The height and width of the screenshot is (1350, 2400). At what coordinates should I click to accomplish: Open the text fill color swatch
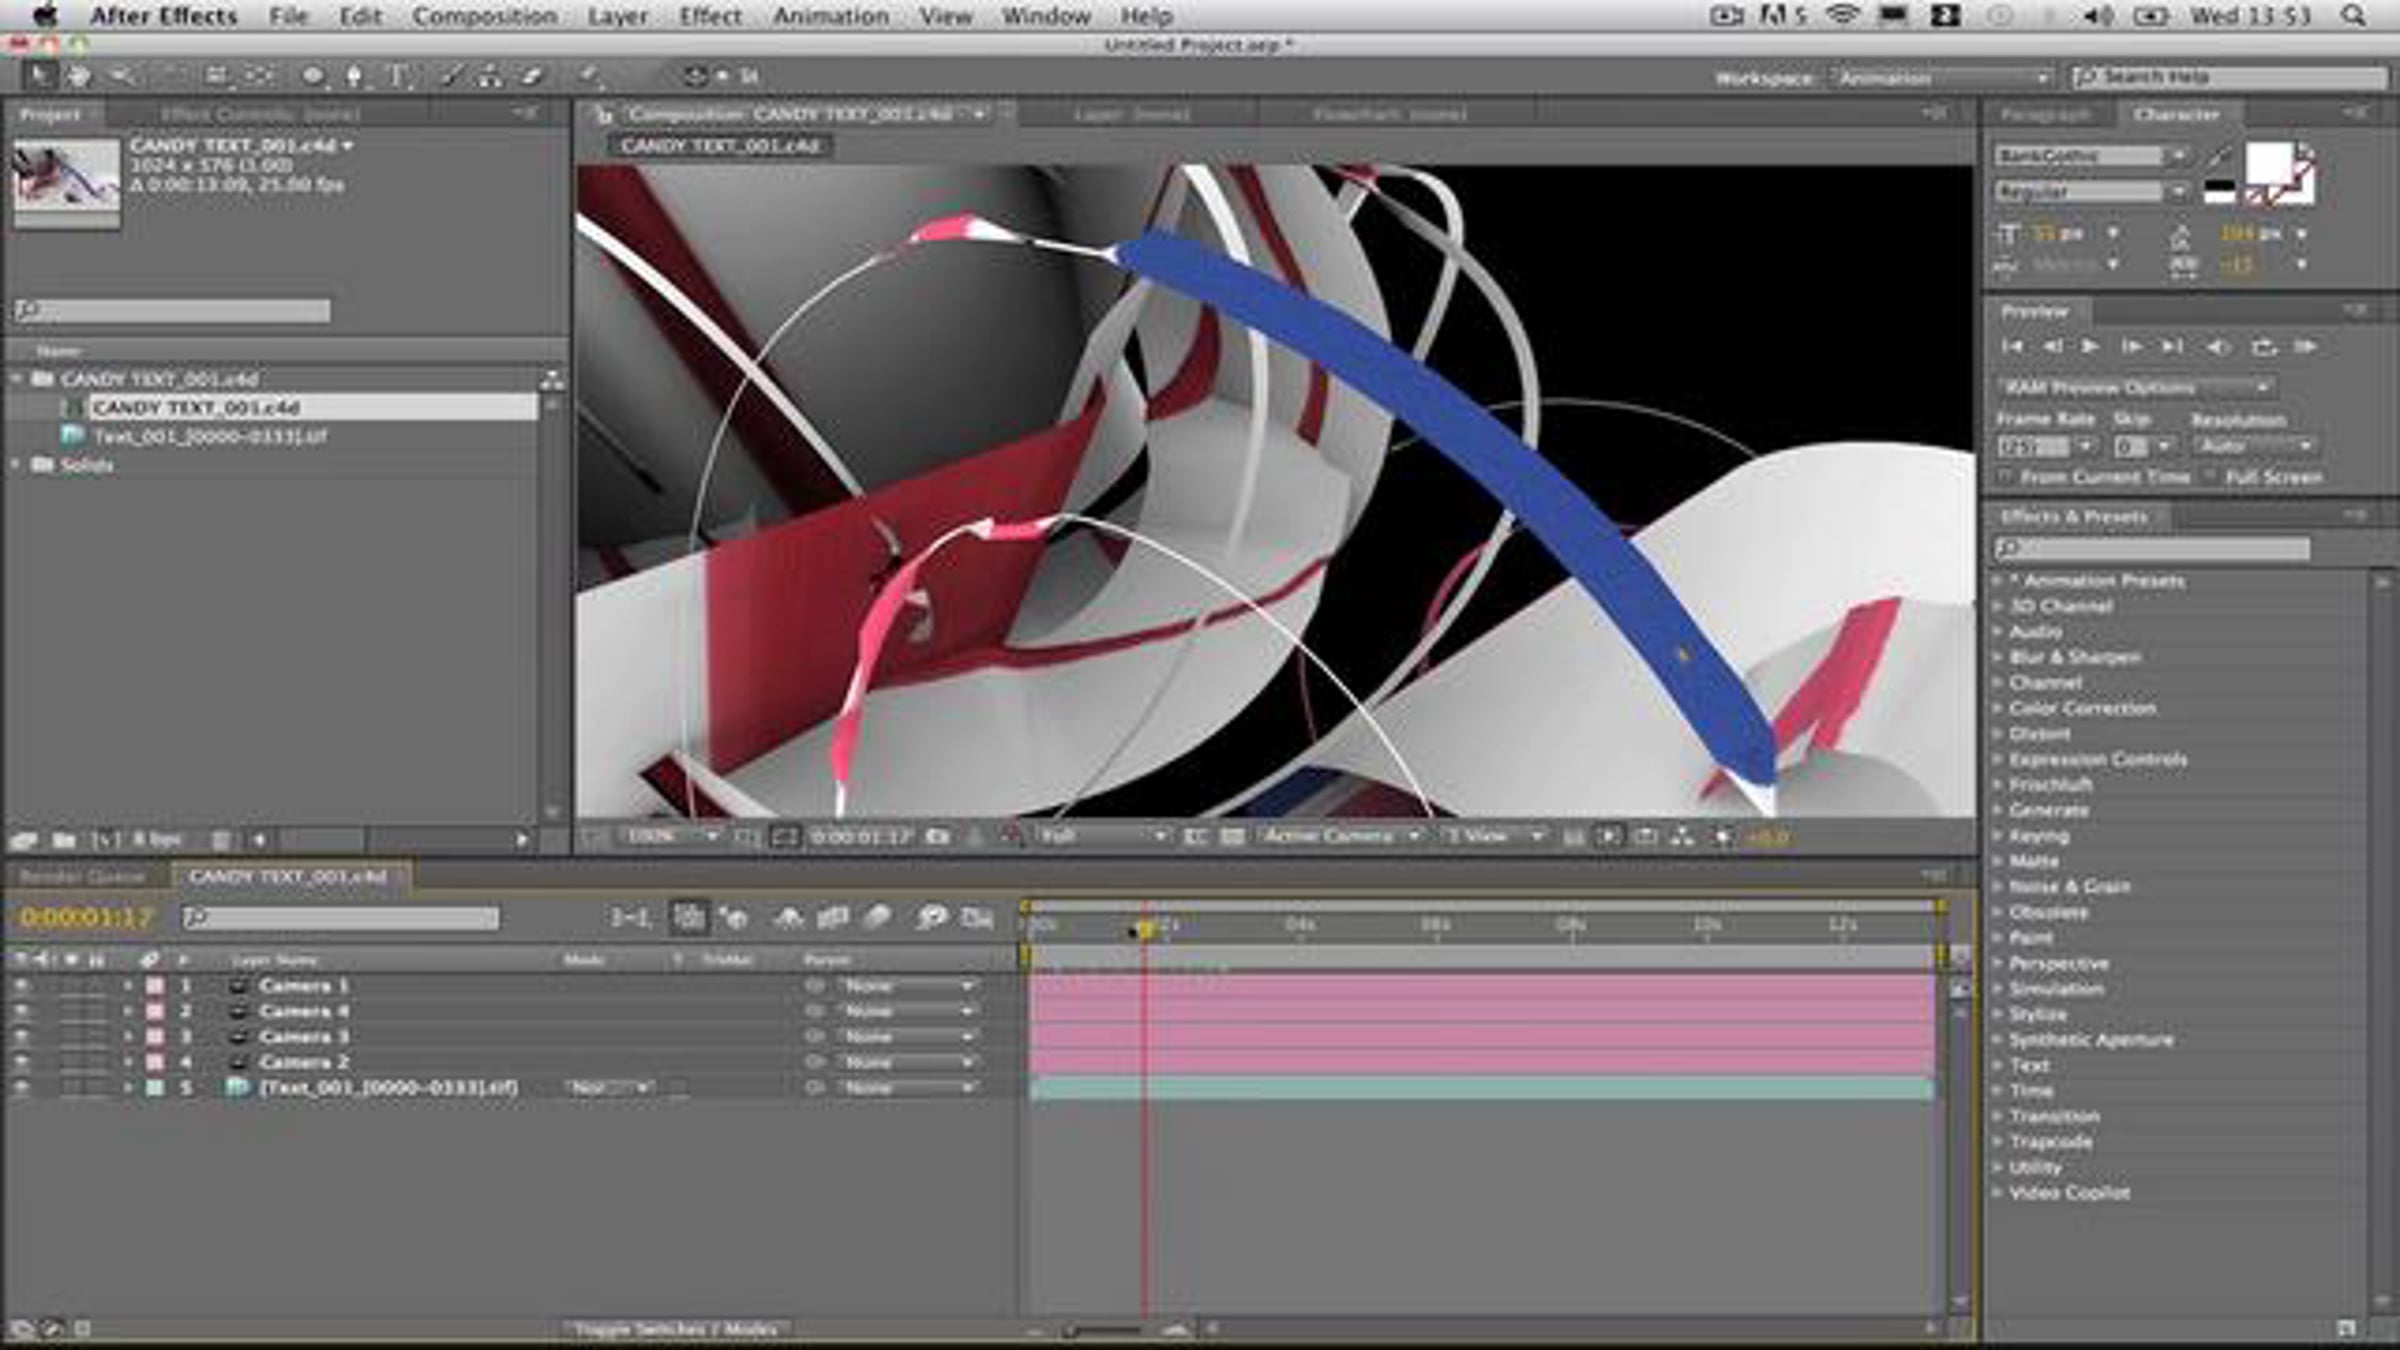click(2269, 164)
